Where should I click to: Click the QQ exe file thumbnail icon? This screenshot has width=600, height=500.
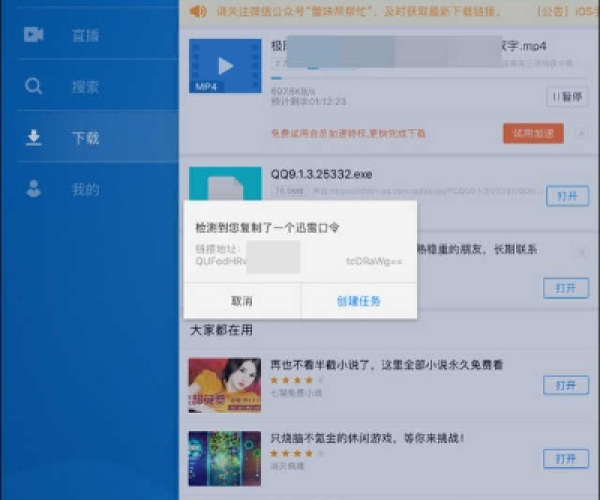pos(225,184)
